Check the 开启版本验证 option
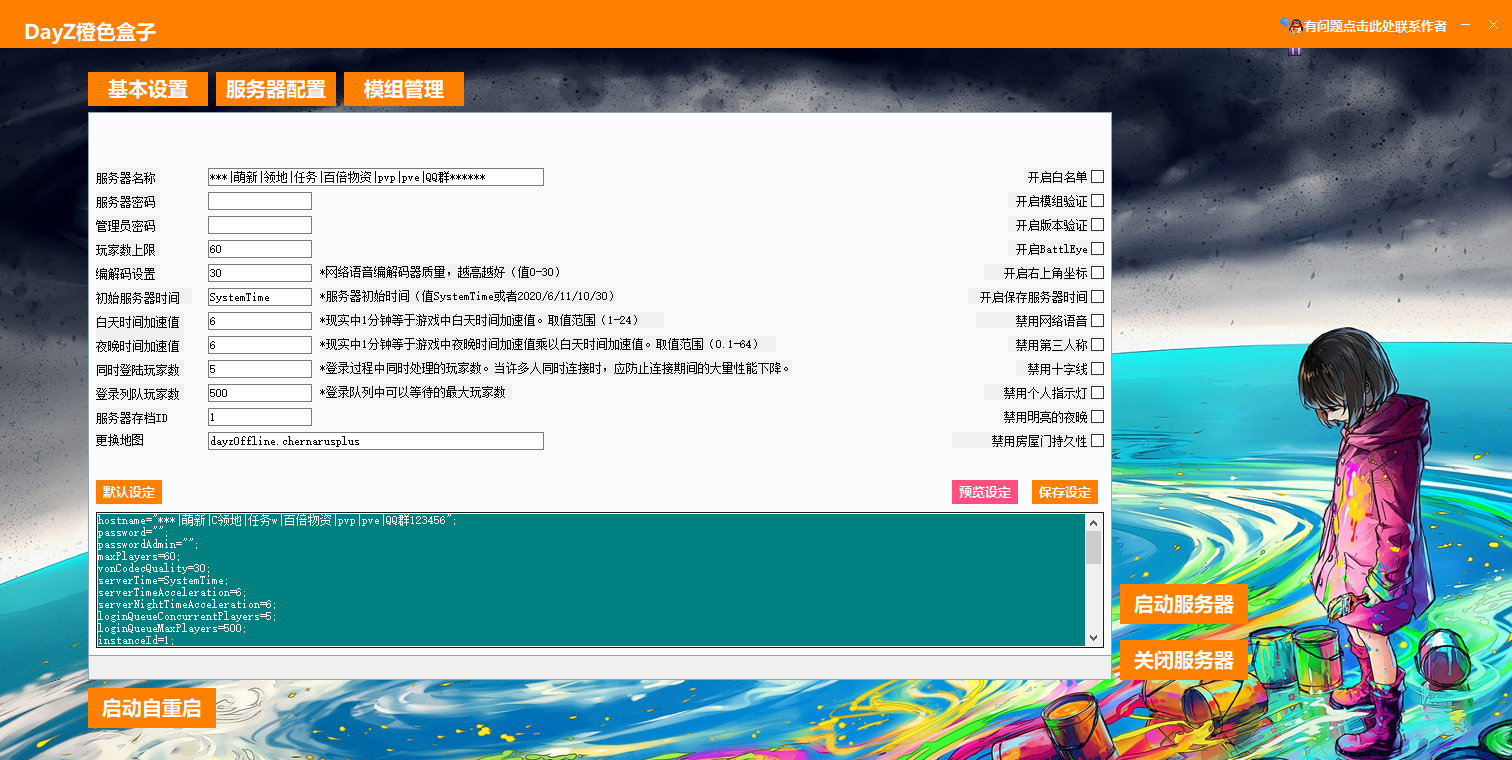Viewport: 1512px width, 760px height. click(1097, 225)
